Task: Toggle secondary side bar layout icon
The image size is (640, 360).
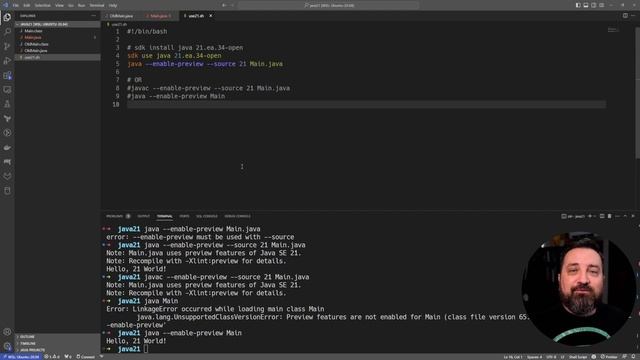Action: [593, 5]
